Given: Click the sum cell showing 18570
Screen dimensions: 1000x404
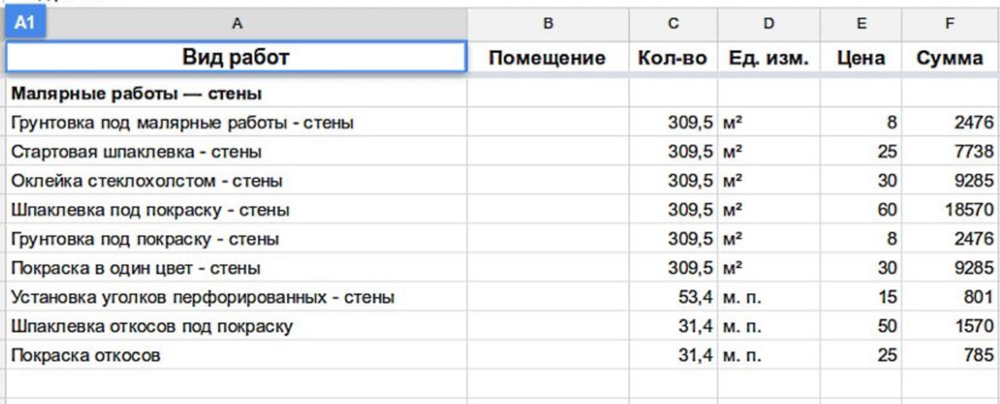Looking at the screenshot, I should 949,210.
